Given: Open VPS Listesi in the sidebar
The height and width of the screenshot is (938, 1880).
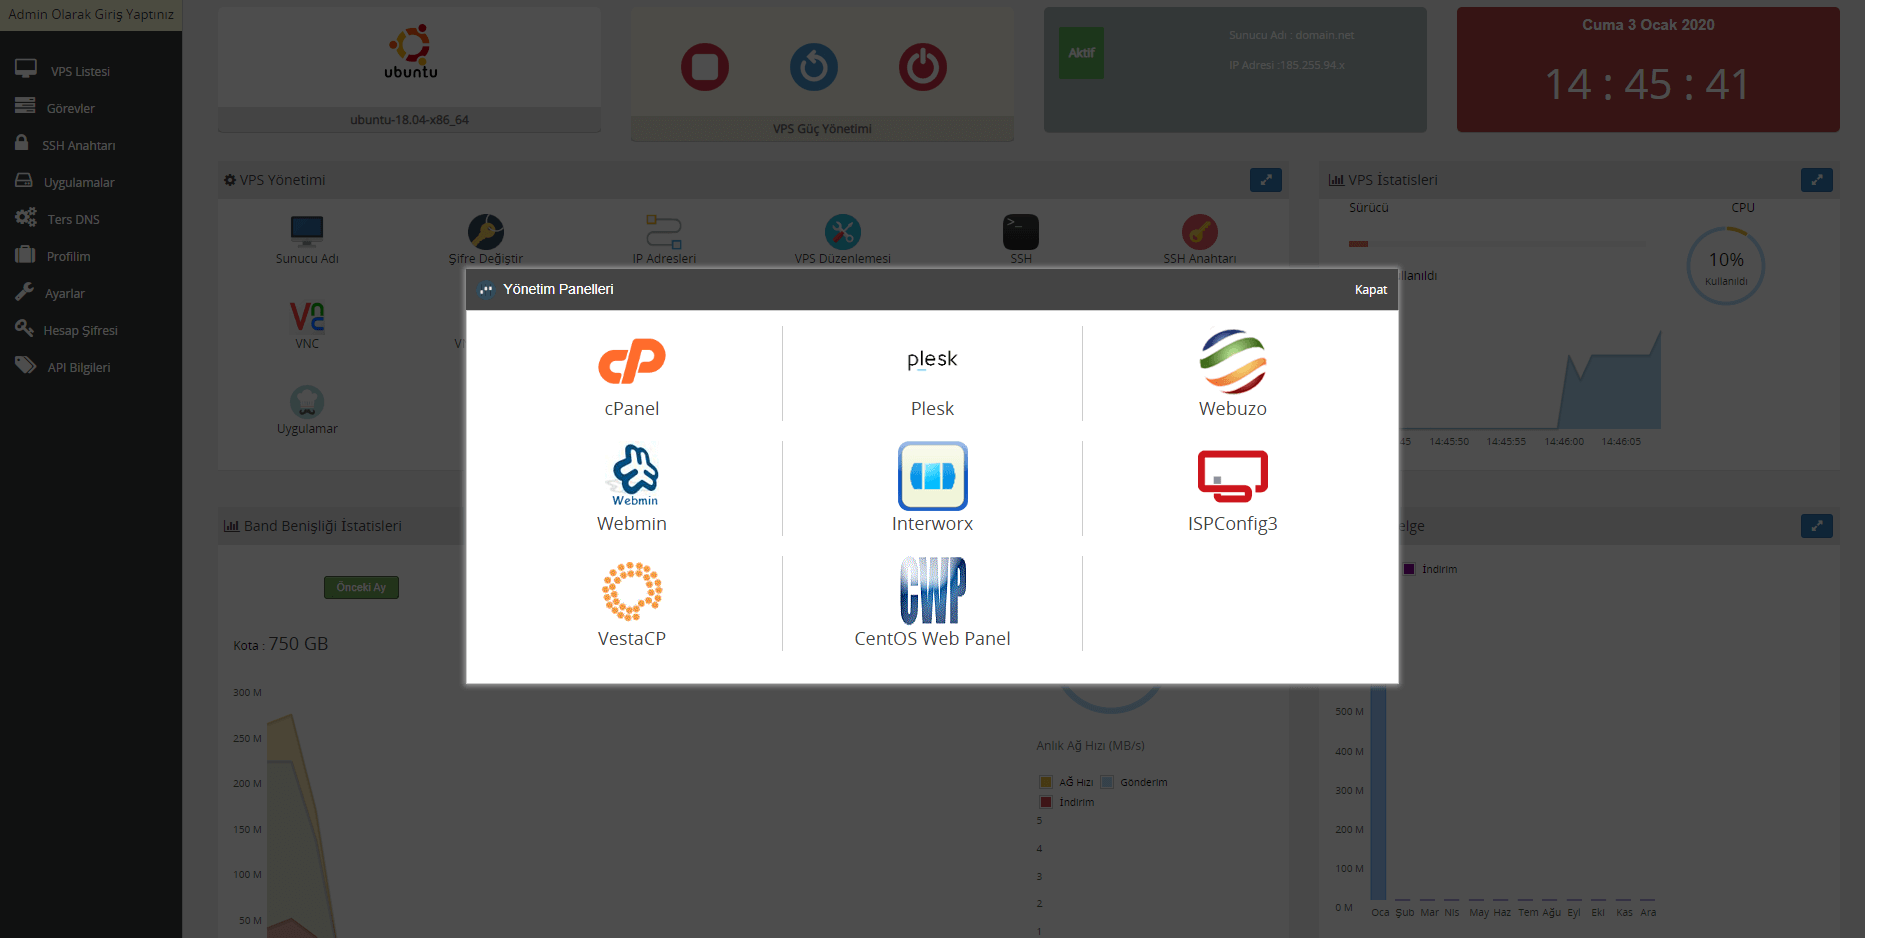Looking at the screenshot, I should point(80,71).
